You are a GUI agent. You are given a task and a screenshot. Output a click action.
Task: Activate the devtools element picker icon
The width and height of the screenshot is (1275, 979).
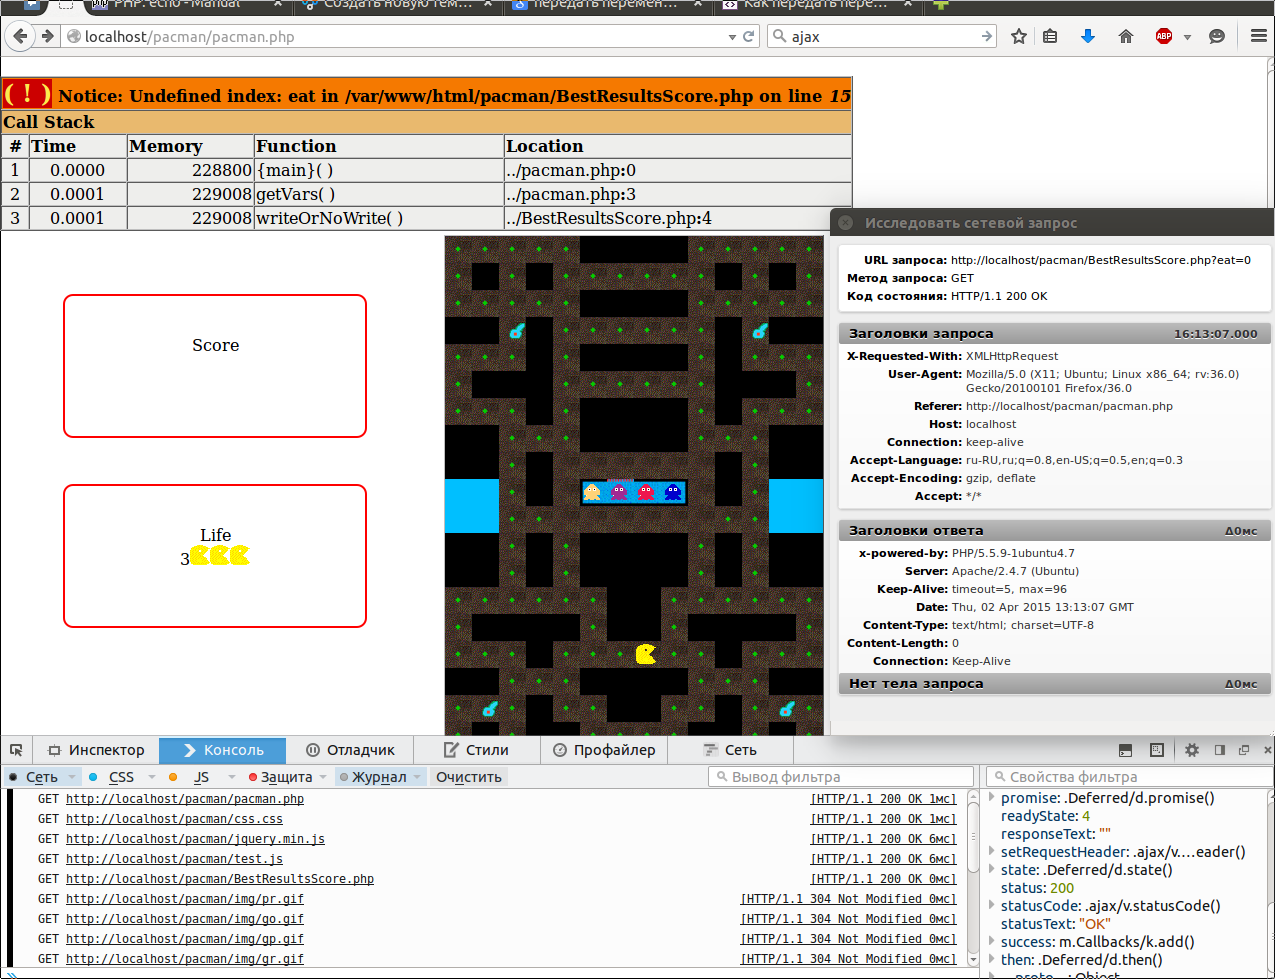(x=17, y=750)
